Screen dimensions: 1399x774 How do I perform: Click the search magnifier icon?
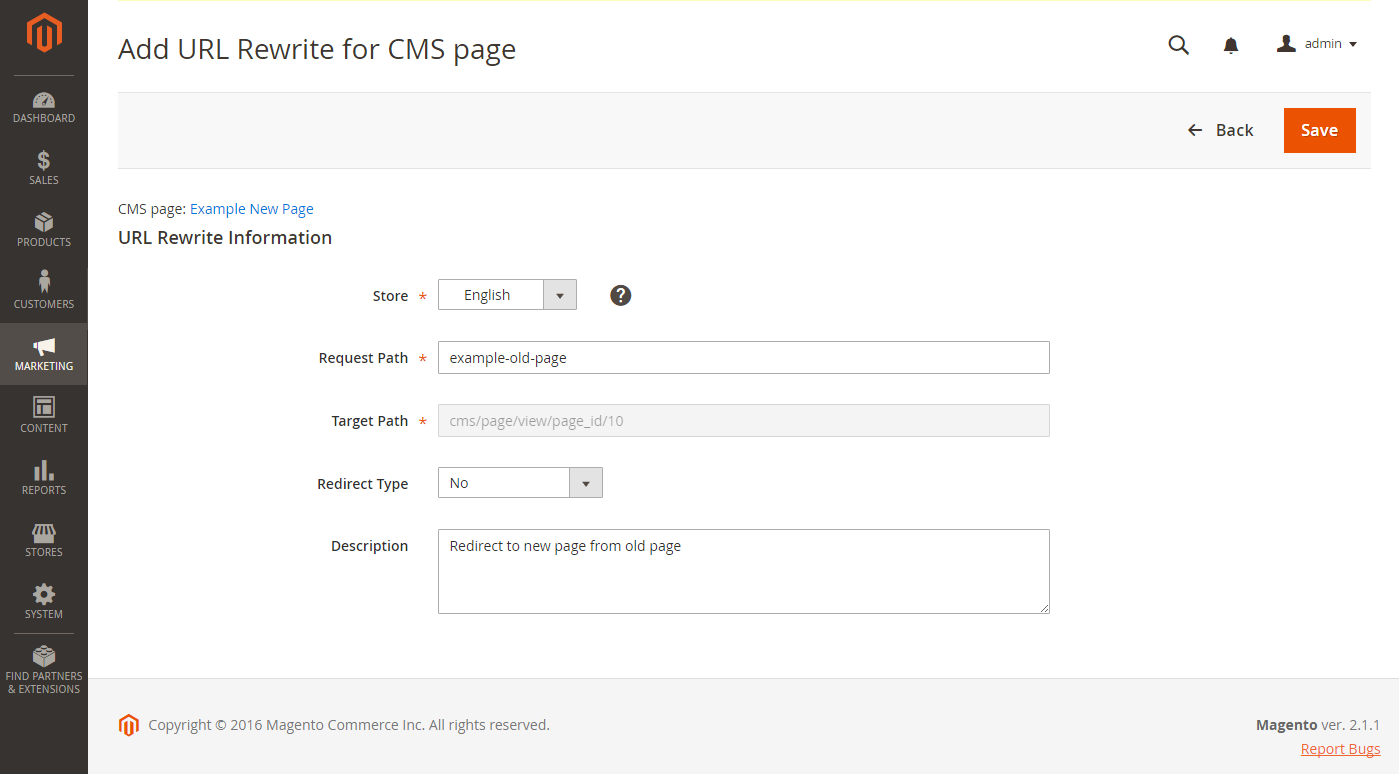click(1179, 45)
